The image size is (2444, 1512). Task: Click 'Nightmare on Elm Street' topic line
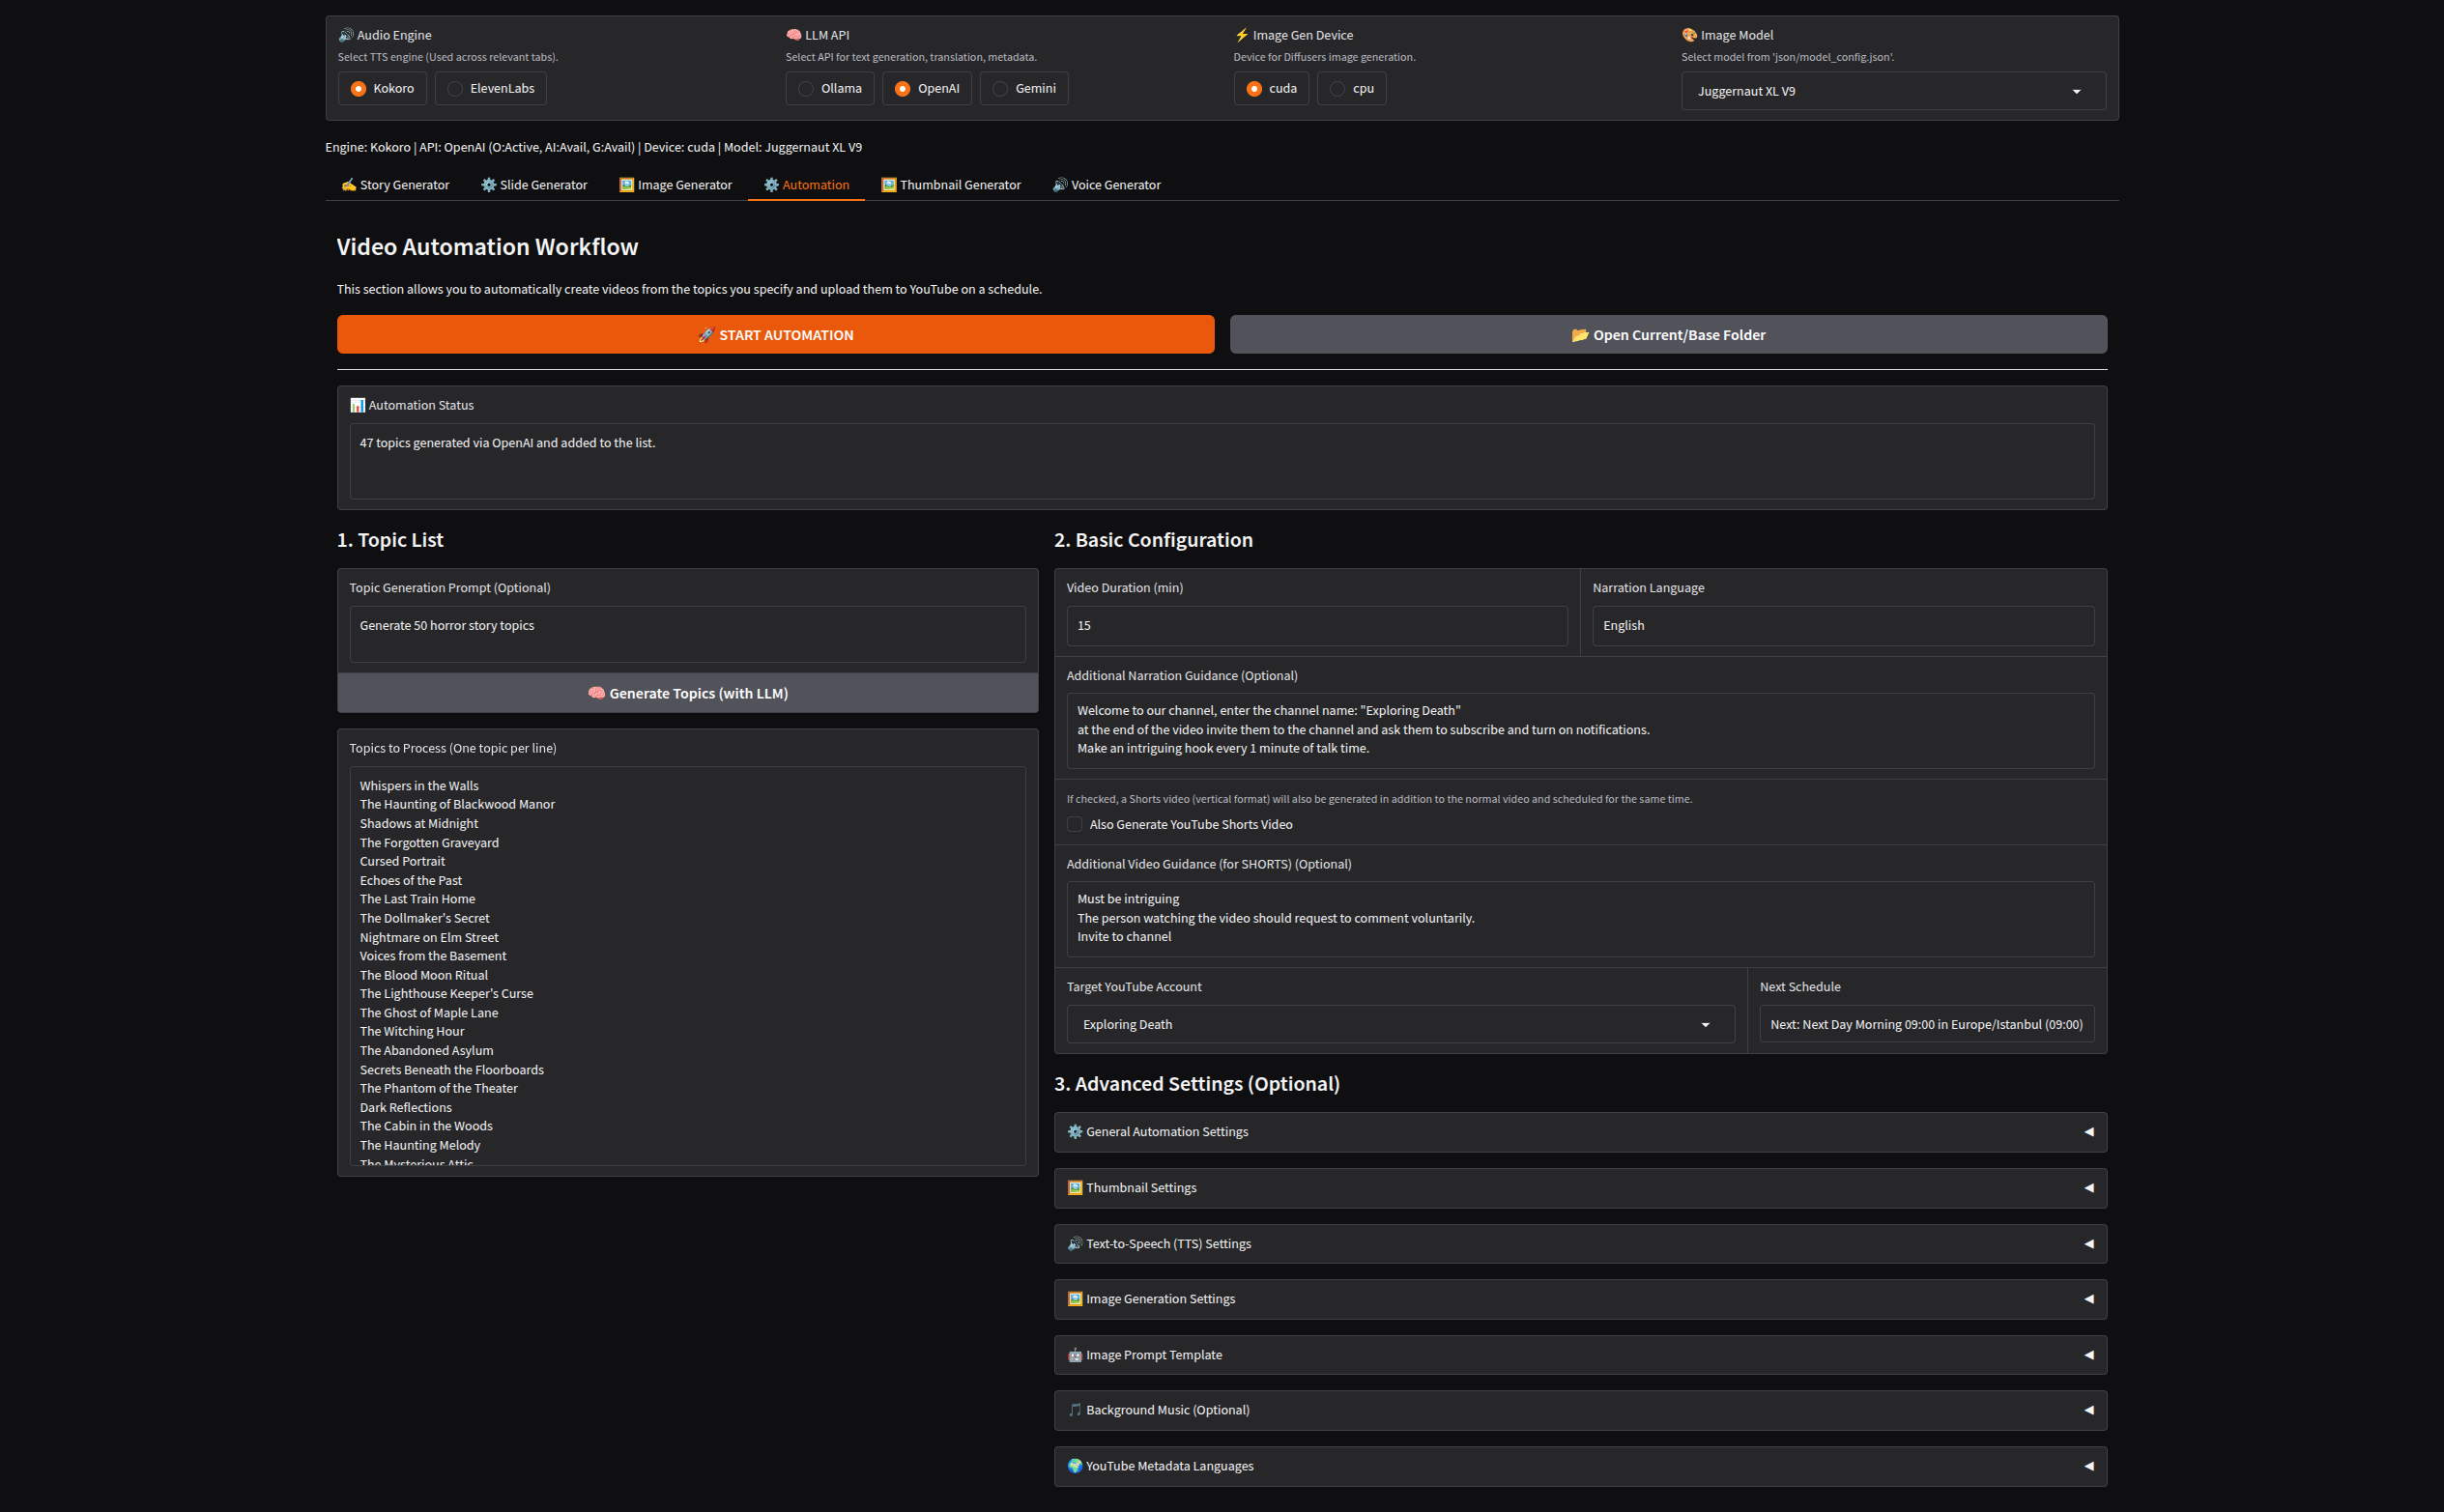point(429,938)
